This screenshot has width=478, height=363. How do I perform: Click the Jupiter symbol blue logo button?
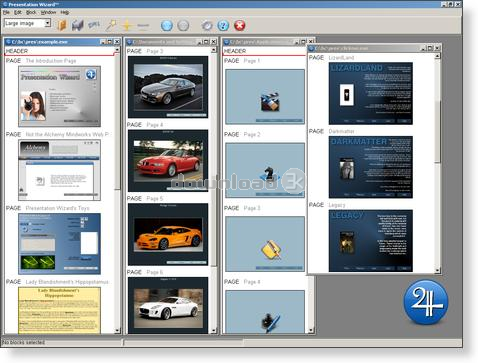(x=426, y=303)
